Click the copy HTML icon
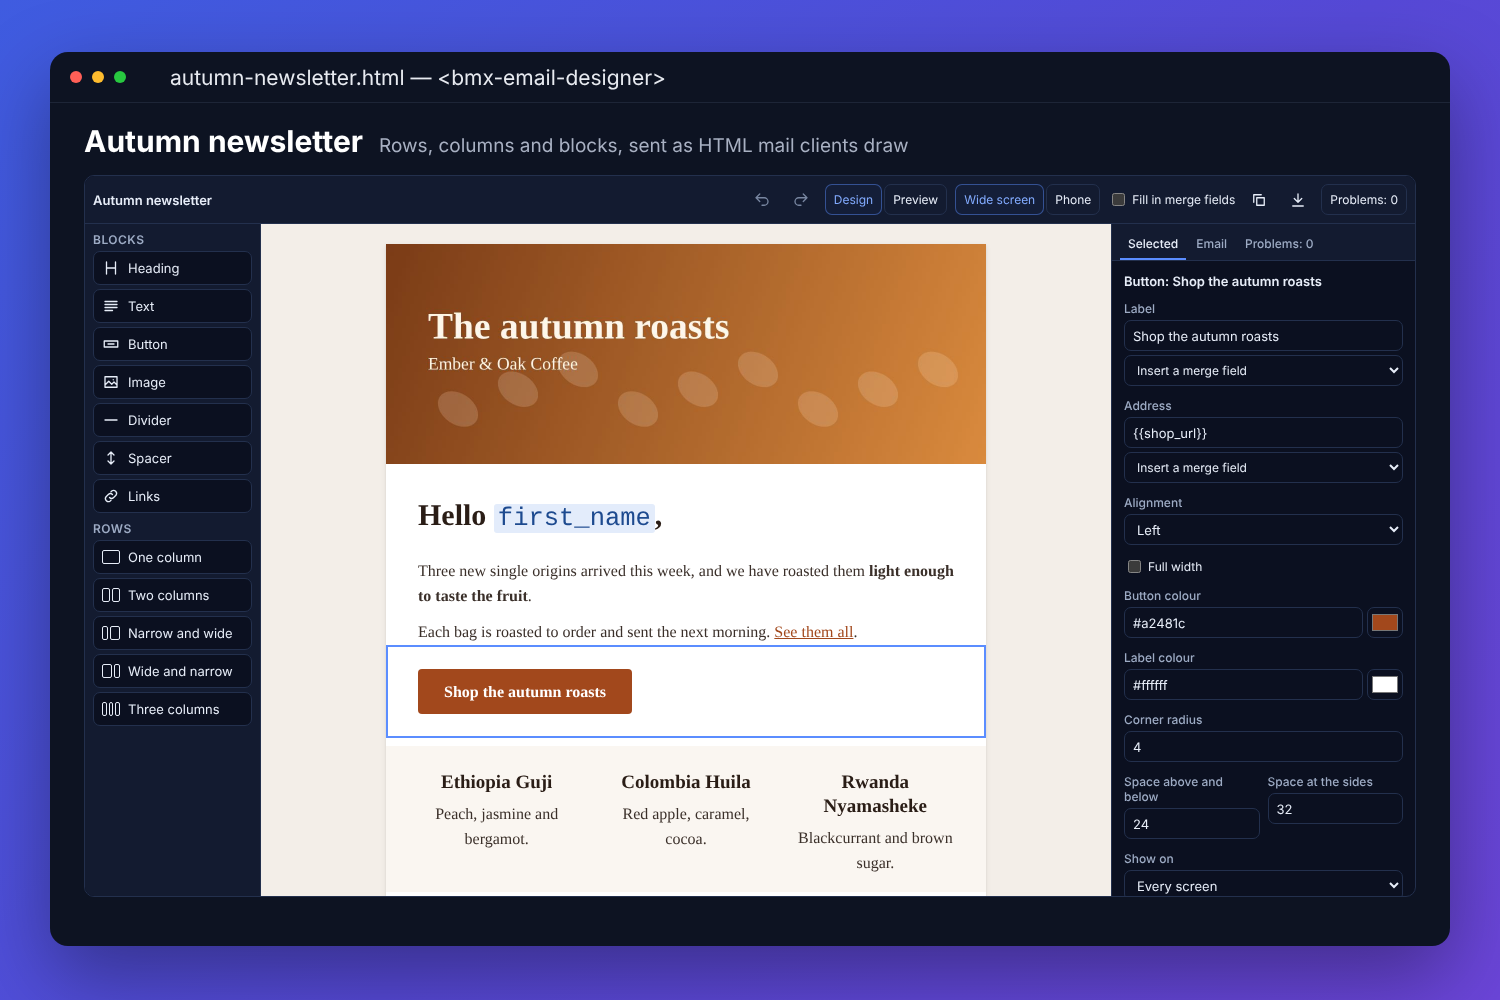The image size is (1500, 1000). point(1259,200)
